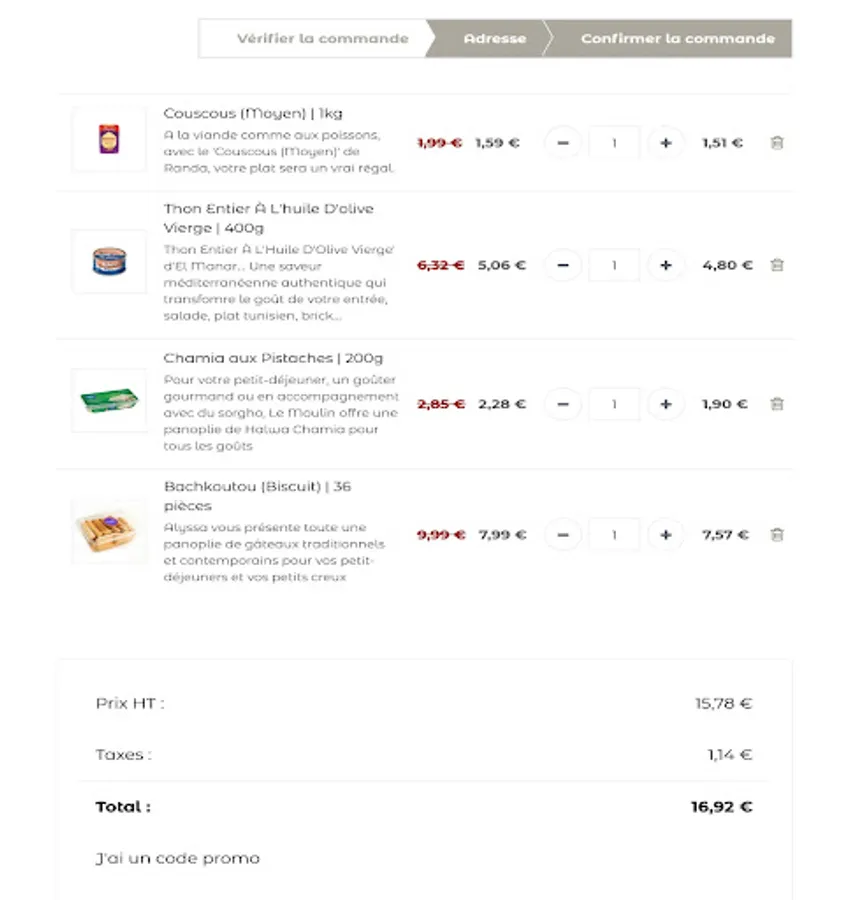Remove Thon Entier from cart via trash icon
The width and height of the screenshot is (851, 900).
pyautogui.click(x=777, y=265)
